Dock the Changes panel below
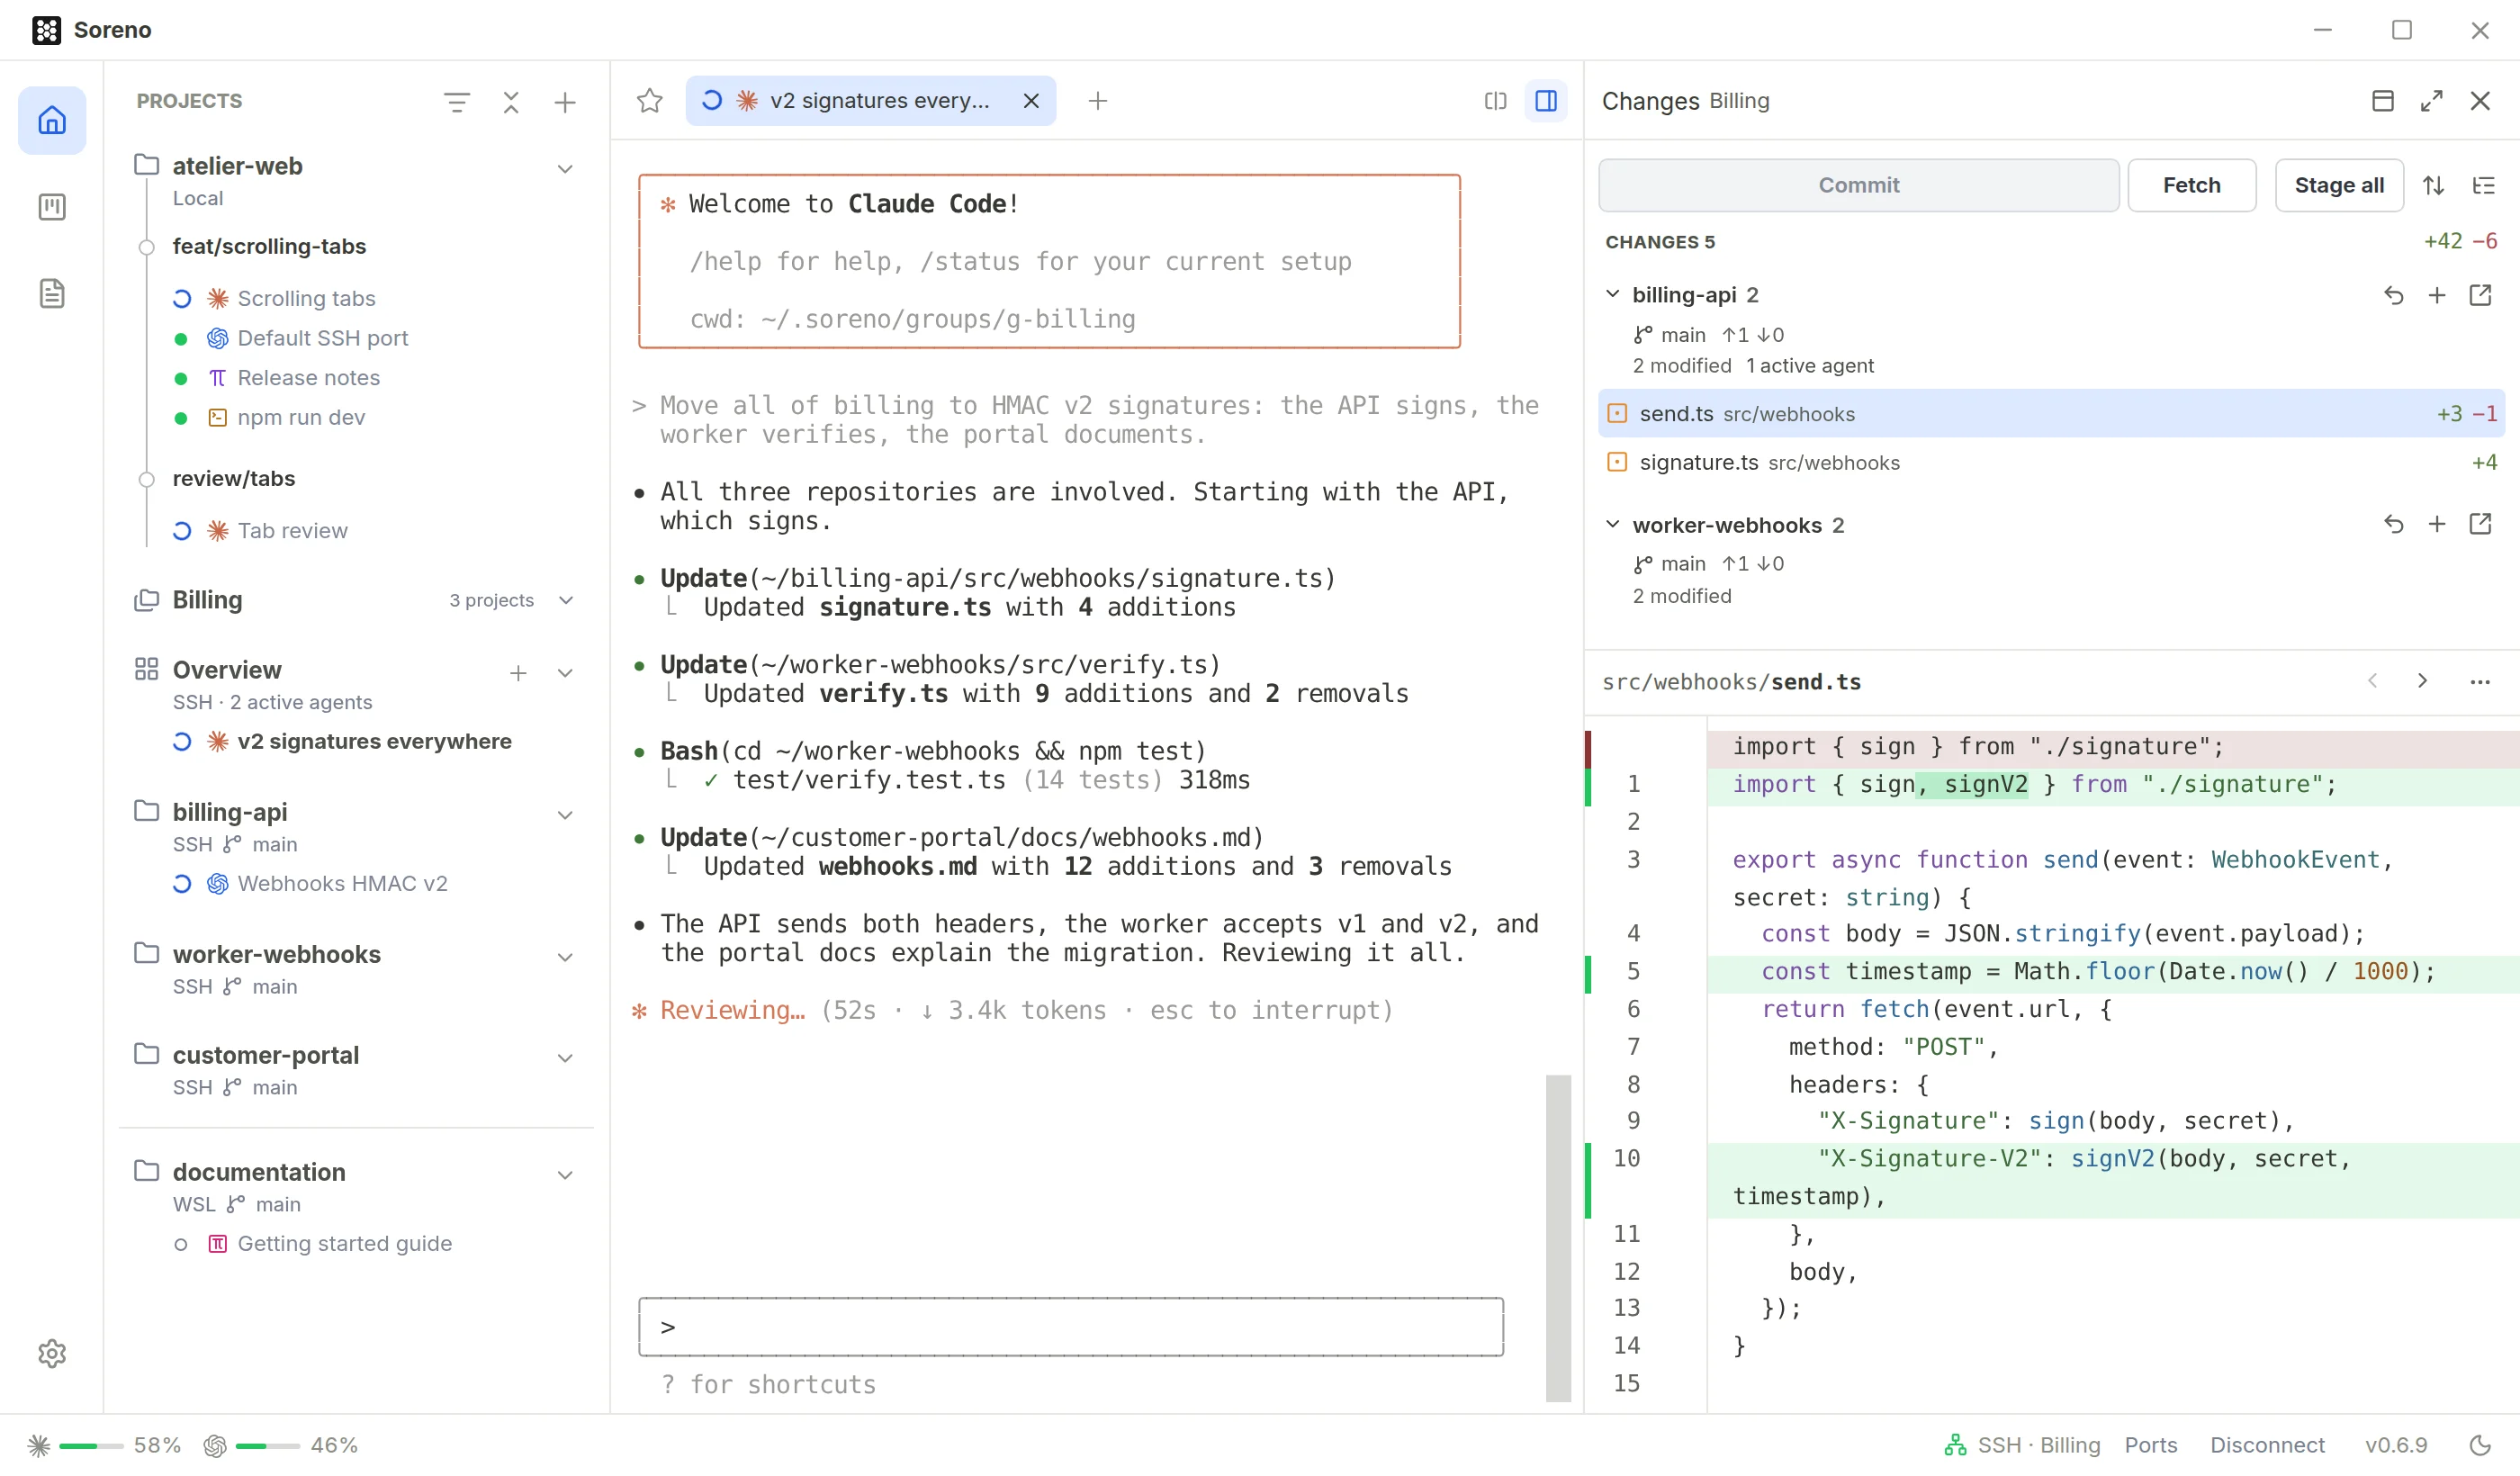The image size is (2520, 1476). point(2383,101)
